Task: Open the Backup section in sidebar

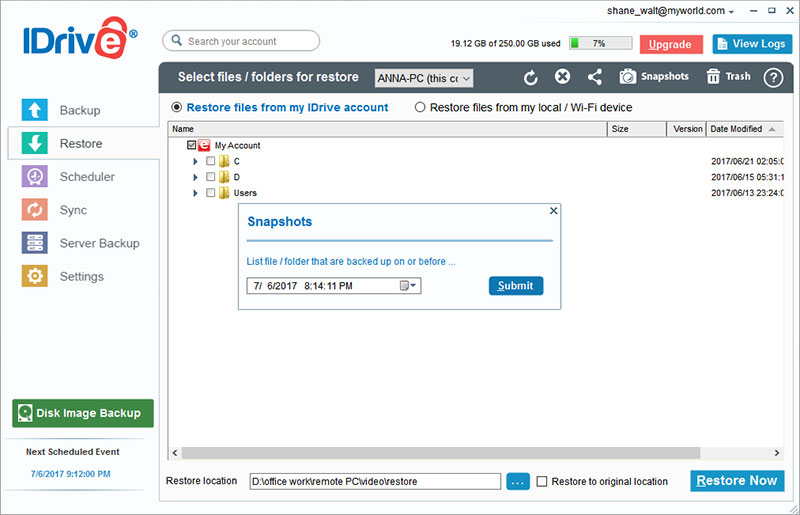Action: pyautogui.click(x=61, y=110)
